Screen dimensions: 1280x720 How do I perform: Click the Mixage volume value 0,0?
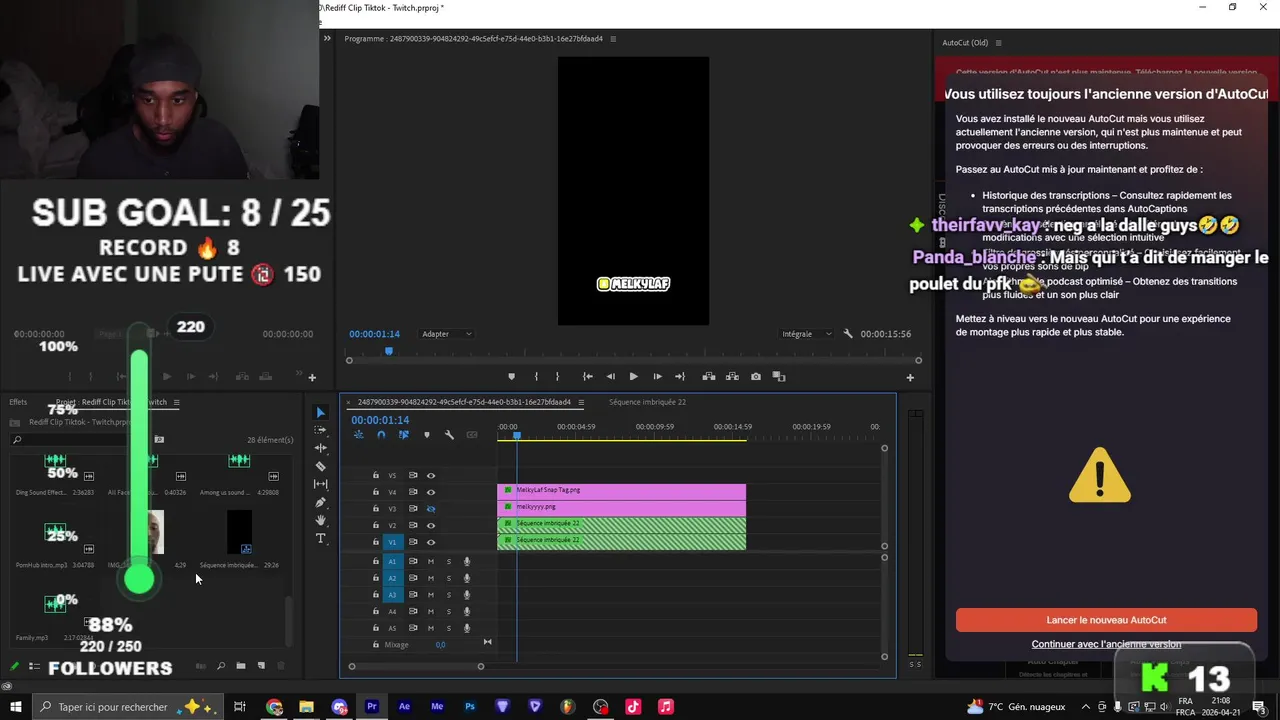[x=440, y=645]
